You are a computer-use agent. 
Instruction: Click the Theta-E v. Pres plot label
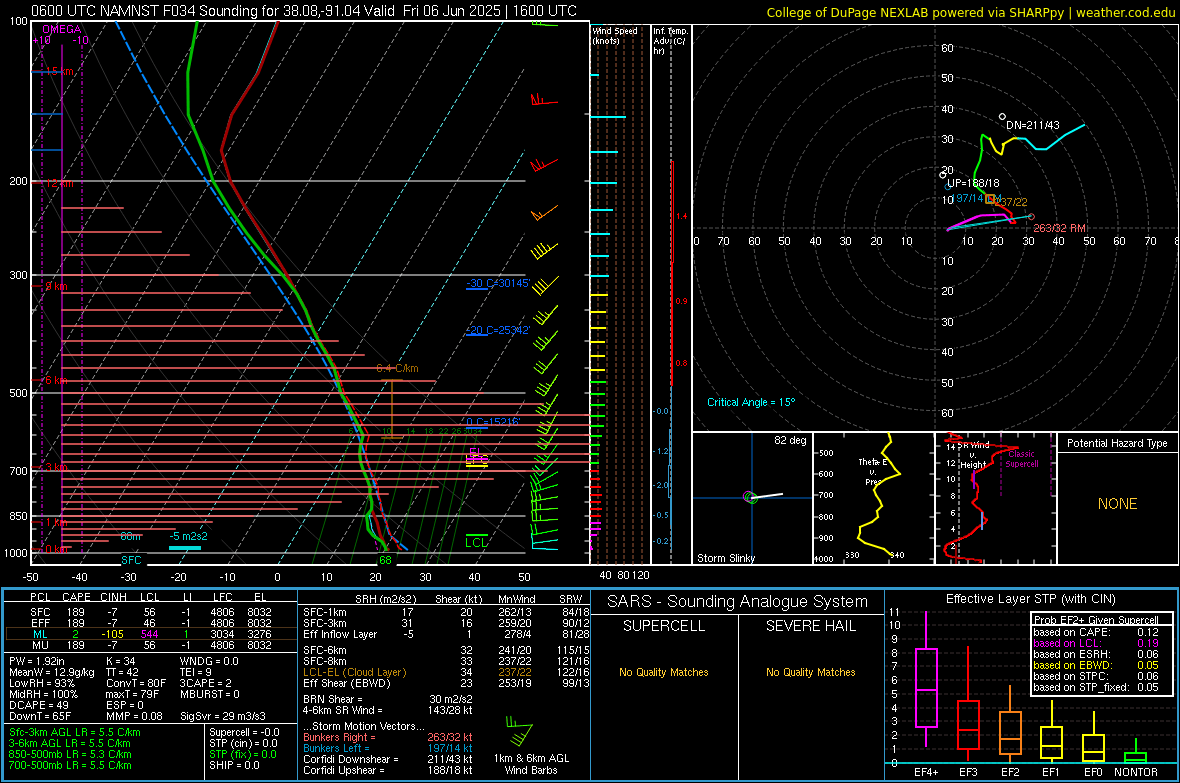tap(872, 471)
